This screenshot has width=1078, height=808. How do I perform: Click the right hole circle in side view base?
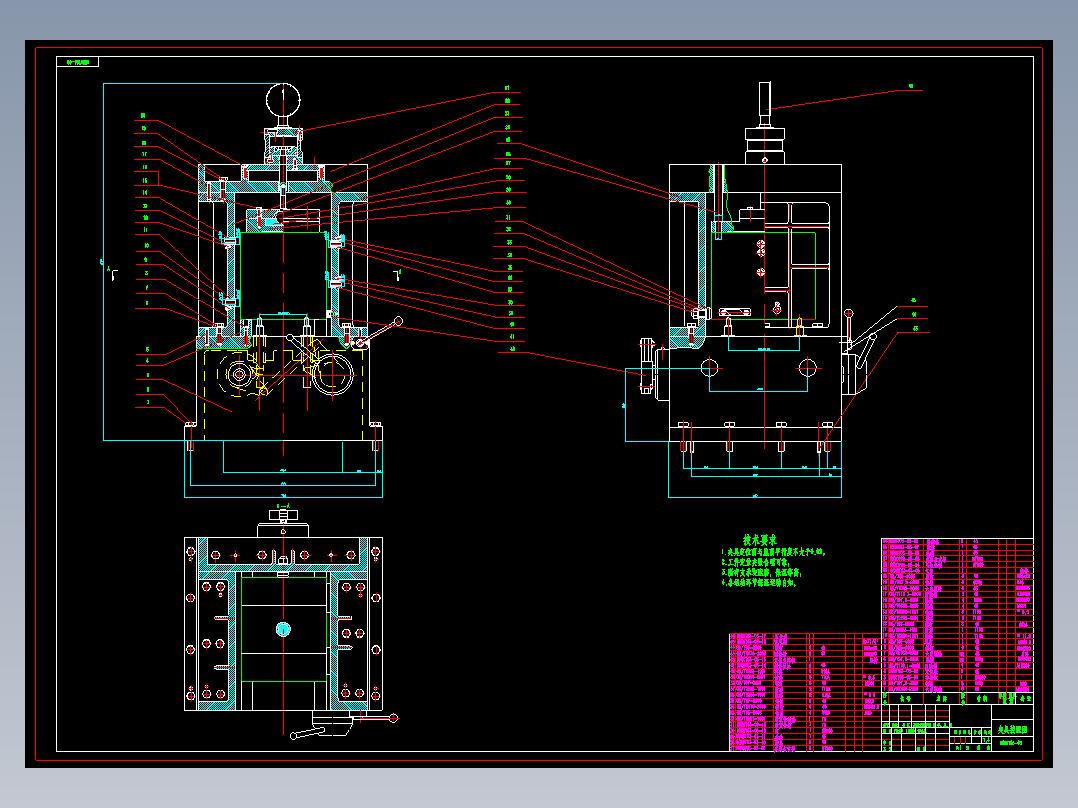tap(807, 368)
